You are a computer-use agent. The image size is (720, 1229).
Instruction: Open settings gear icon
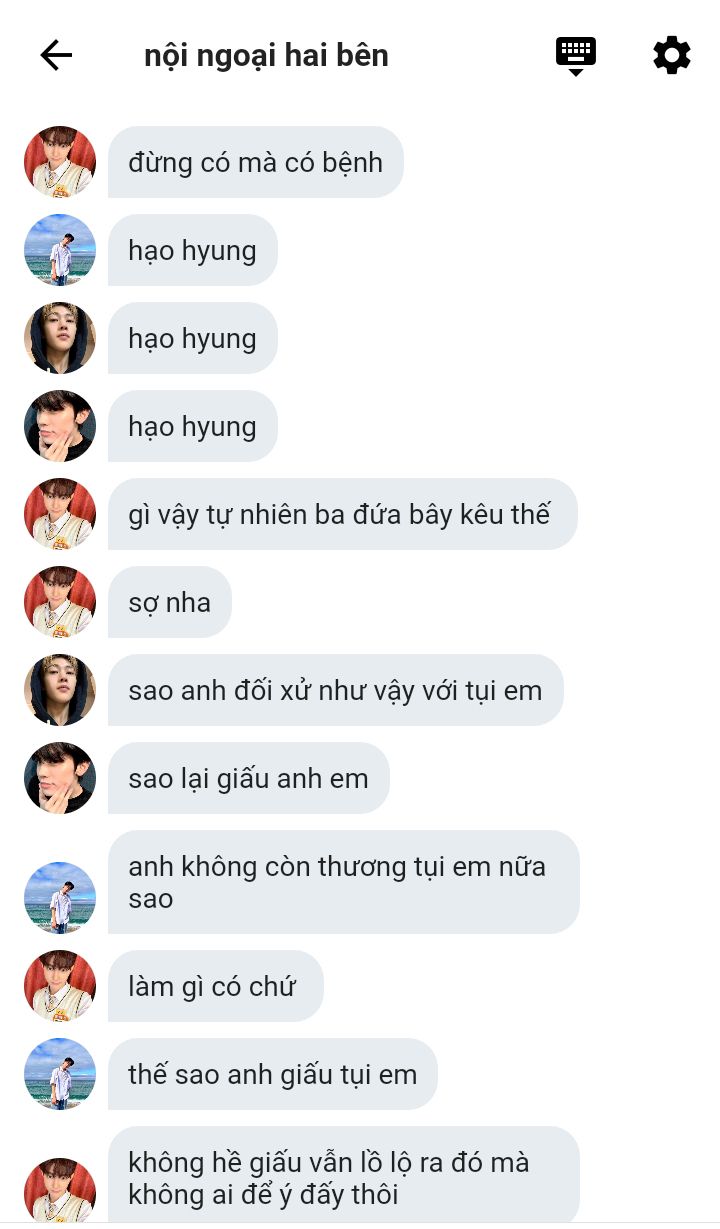[x=672, y=55]
